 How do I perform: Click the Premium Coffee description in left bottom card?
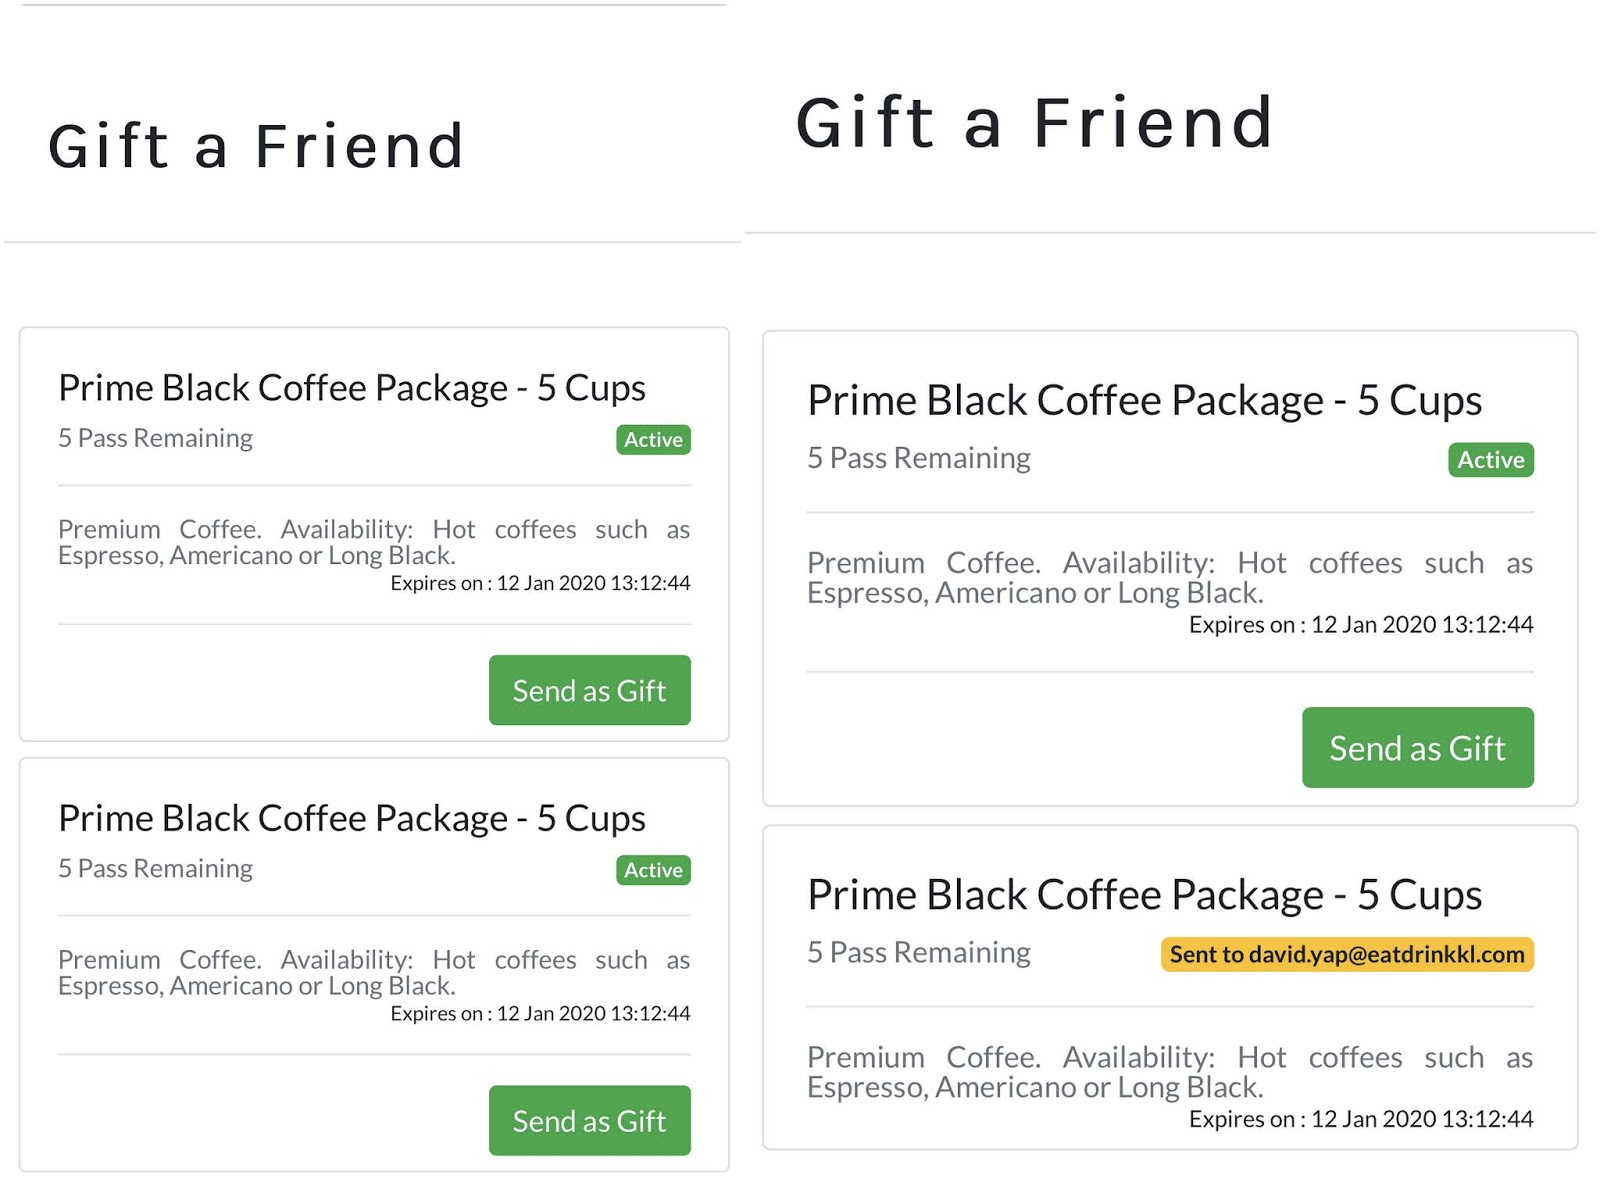(373, 972)
